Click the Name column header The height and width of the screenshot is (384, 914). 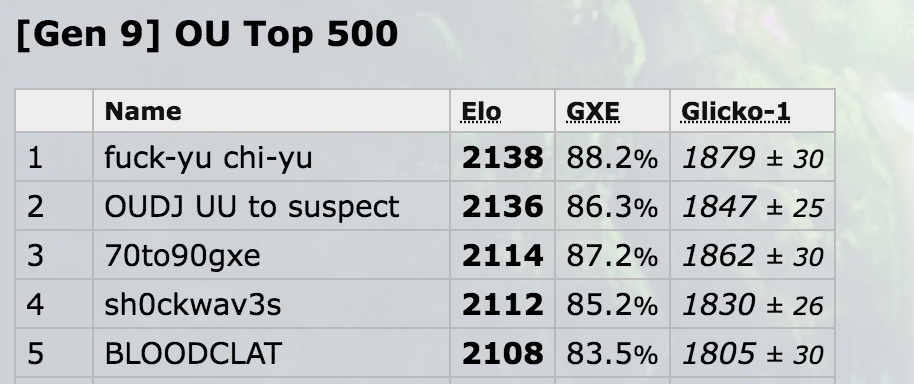click(143, 111)
